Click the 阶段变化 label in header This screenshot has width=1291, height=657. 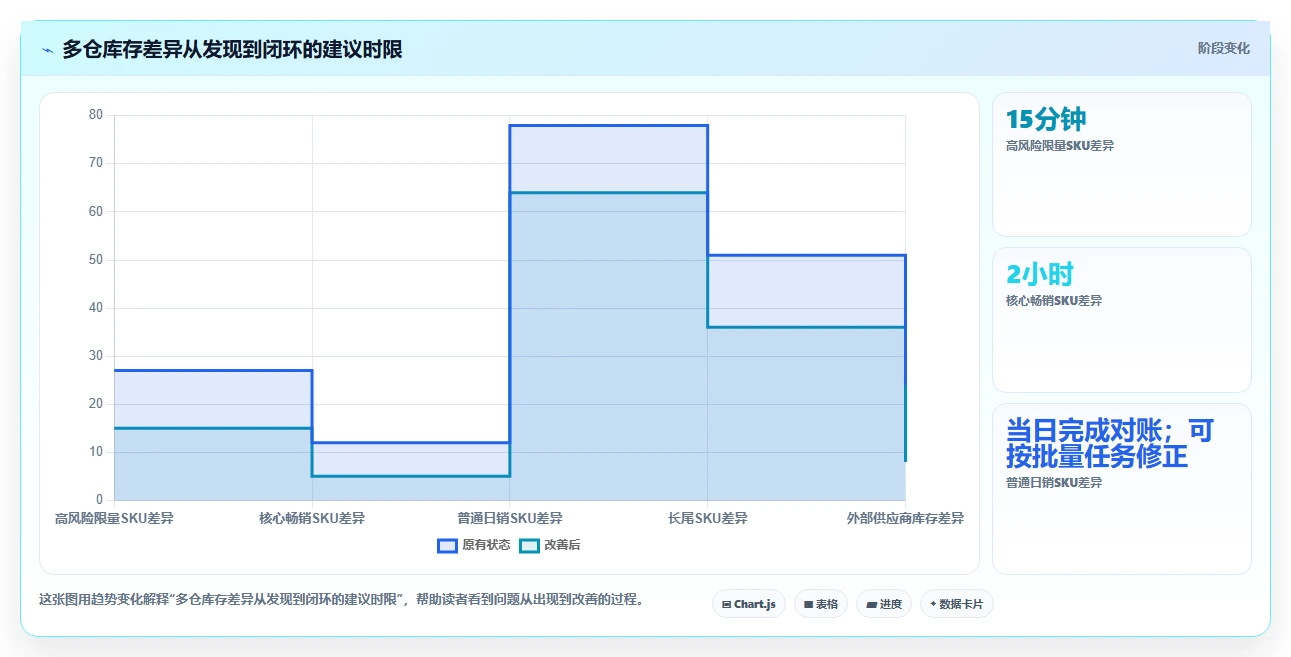click(x=1224, y=48)
